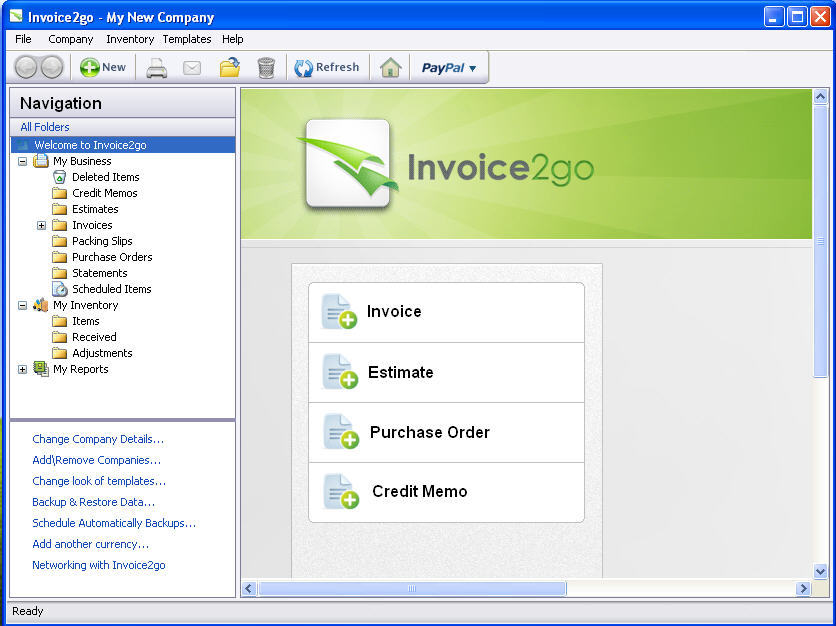Click the vertical scrollbar down arrow
Screen dimensions: 836x626
click(x=821, y=571)
